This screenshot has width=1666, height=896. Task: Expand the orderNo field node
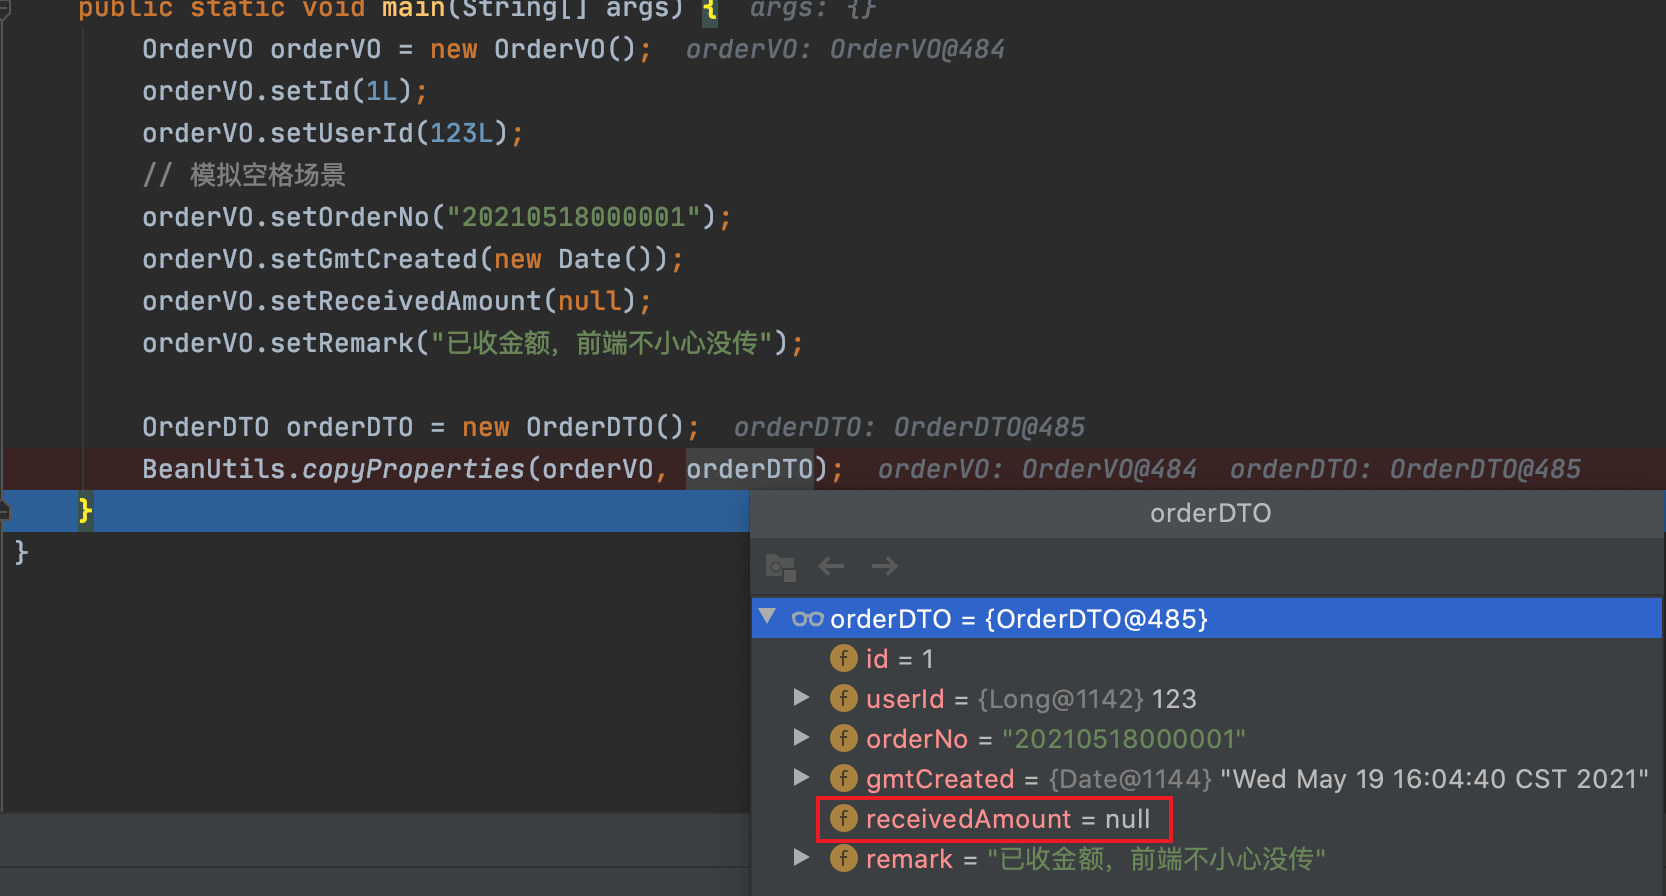(801, 737)
